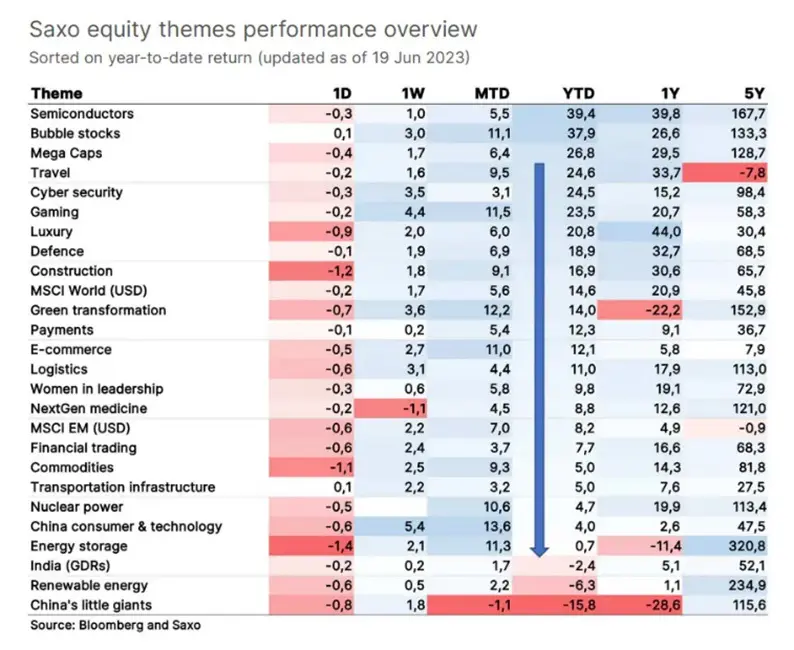Select the China's little giants row label
The width and height of the screenshot is (794, 650).
[x=93, y=604]
